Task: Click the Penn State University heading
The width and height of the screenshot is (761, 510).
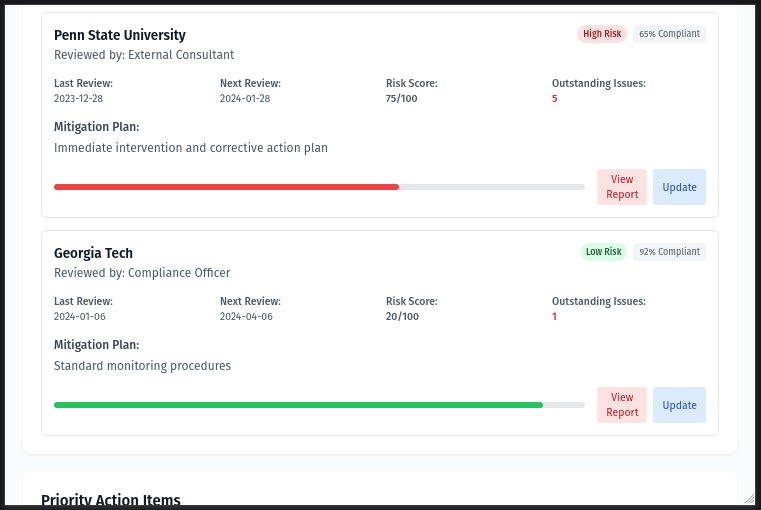Action: (x=120, y=35)
